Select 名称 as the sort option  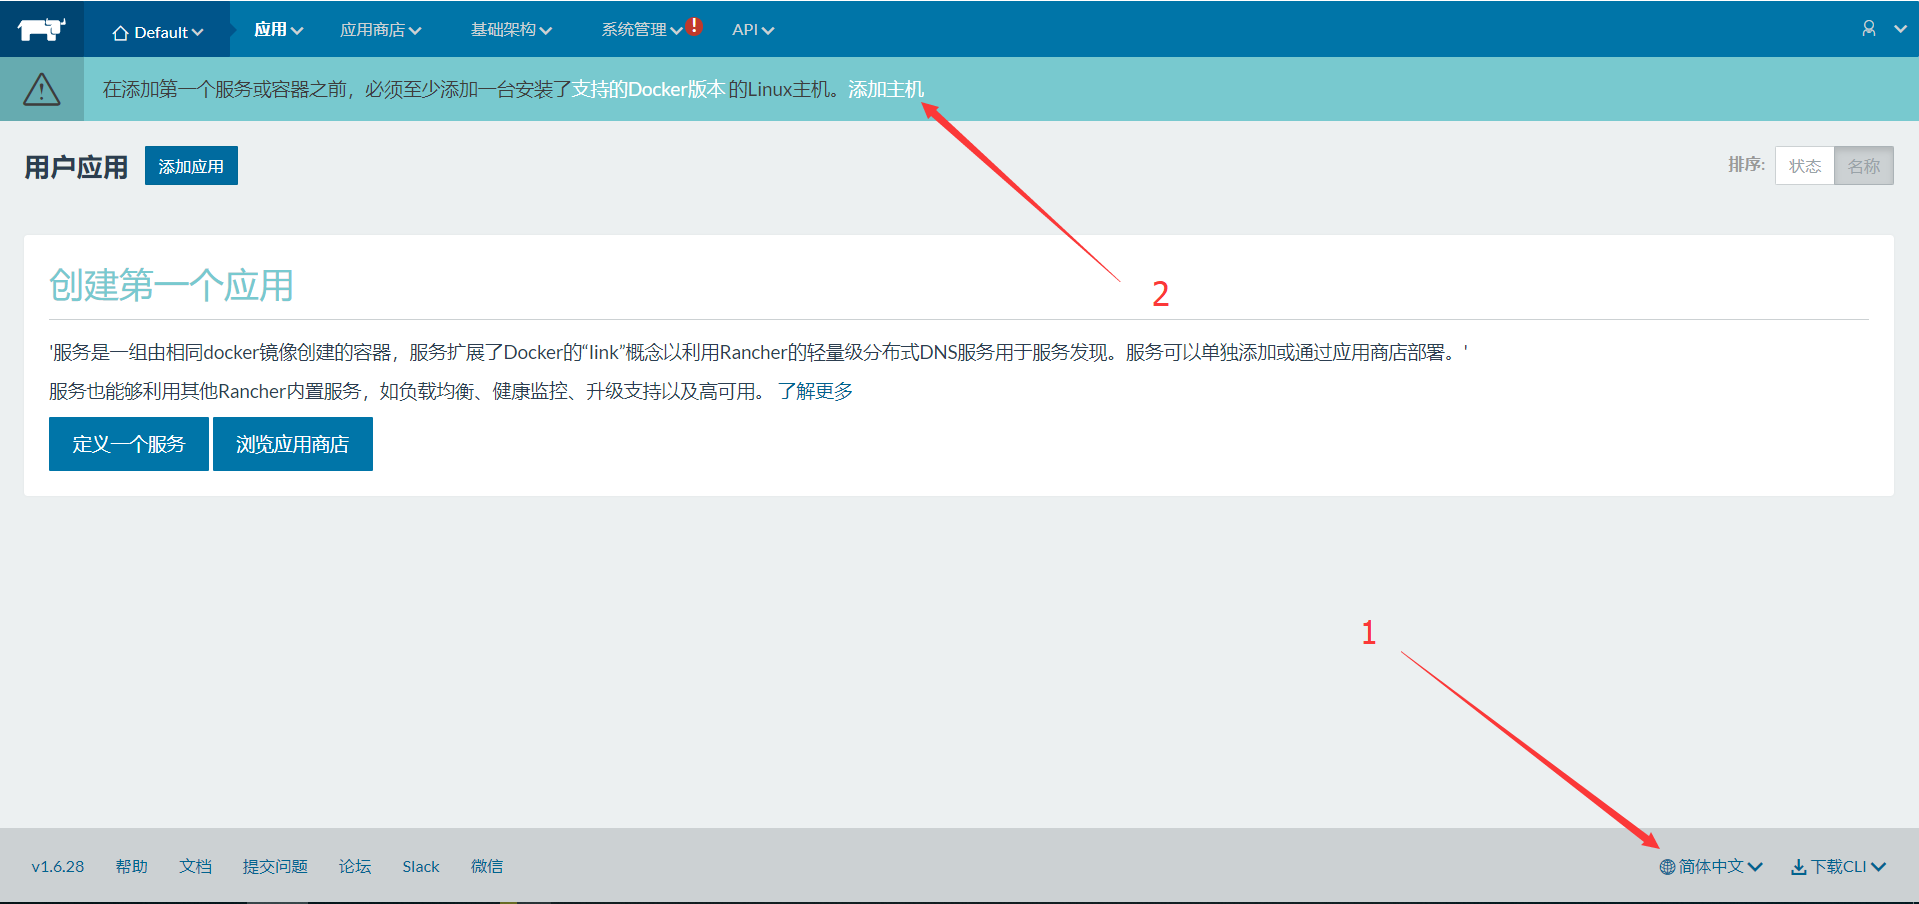pos(1864,165)
